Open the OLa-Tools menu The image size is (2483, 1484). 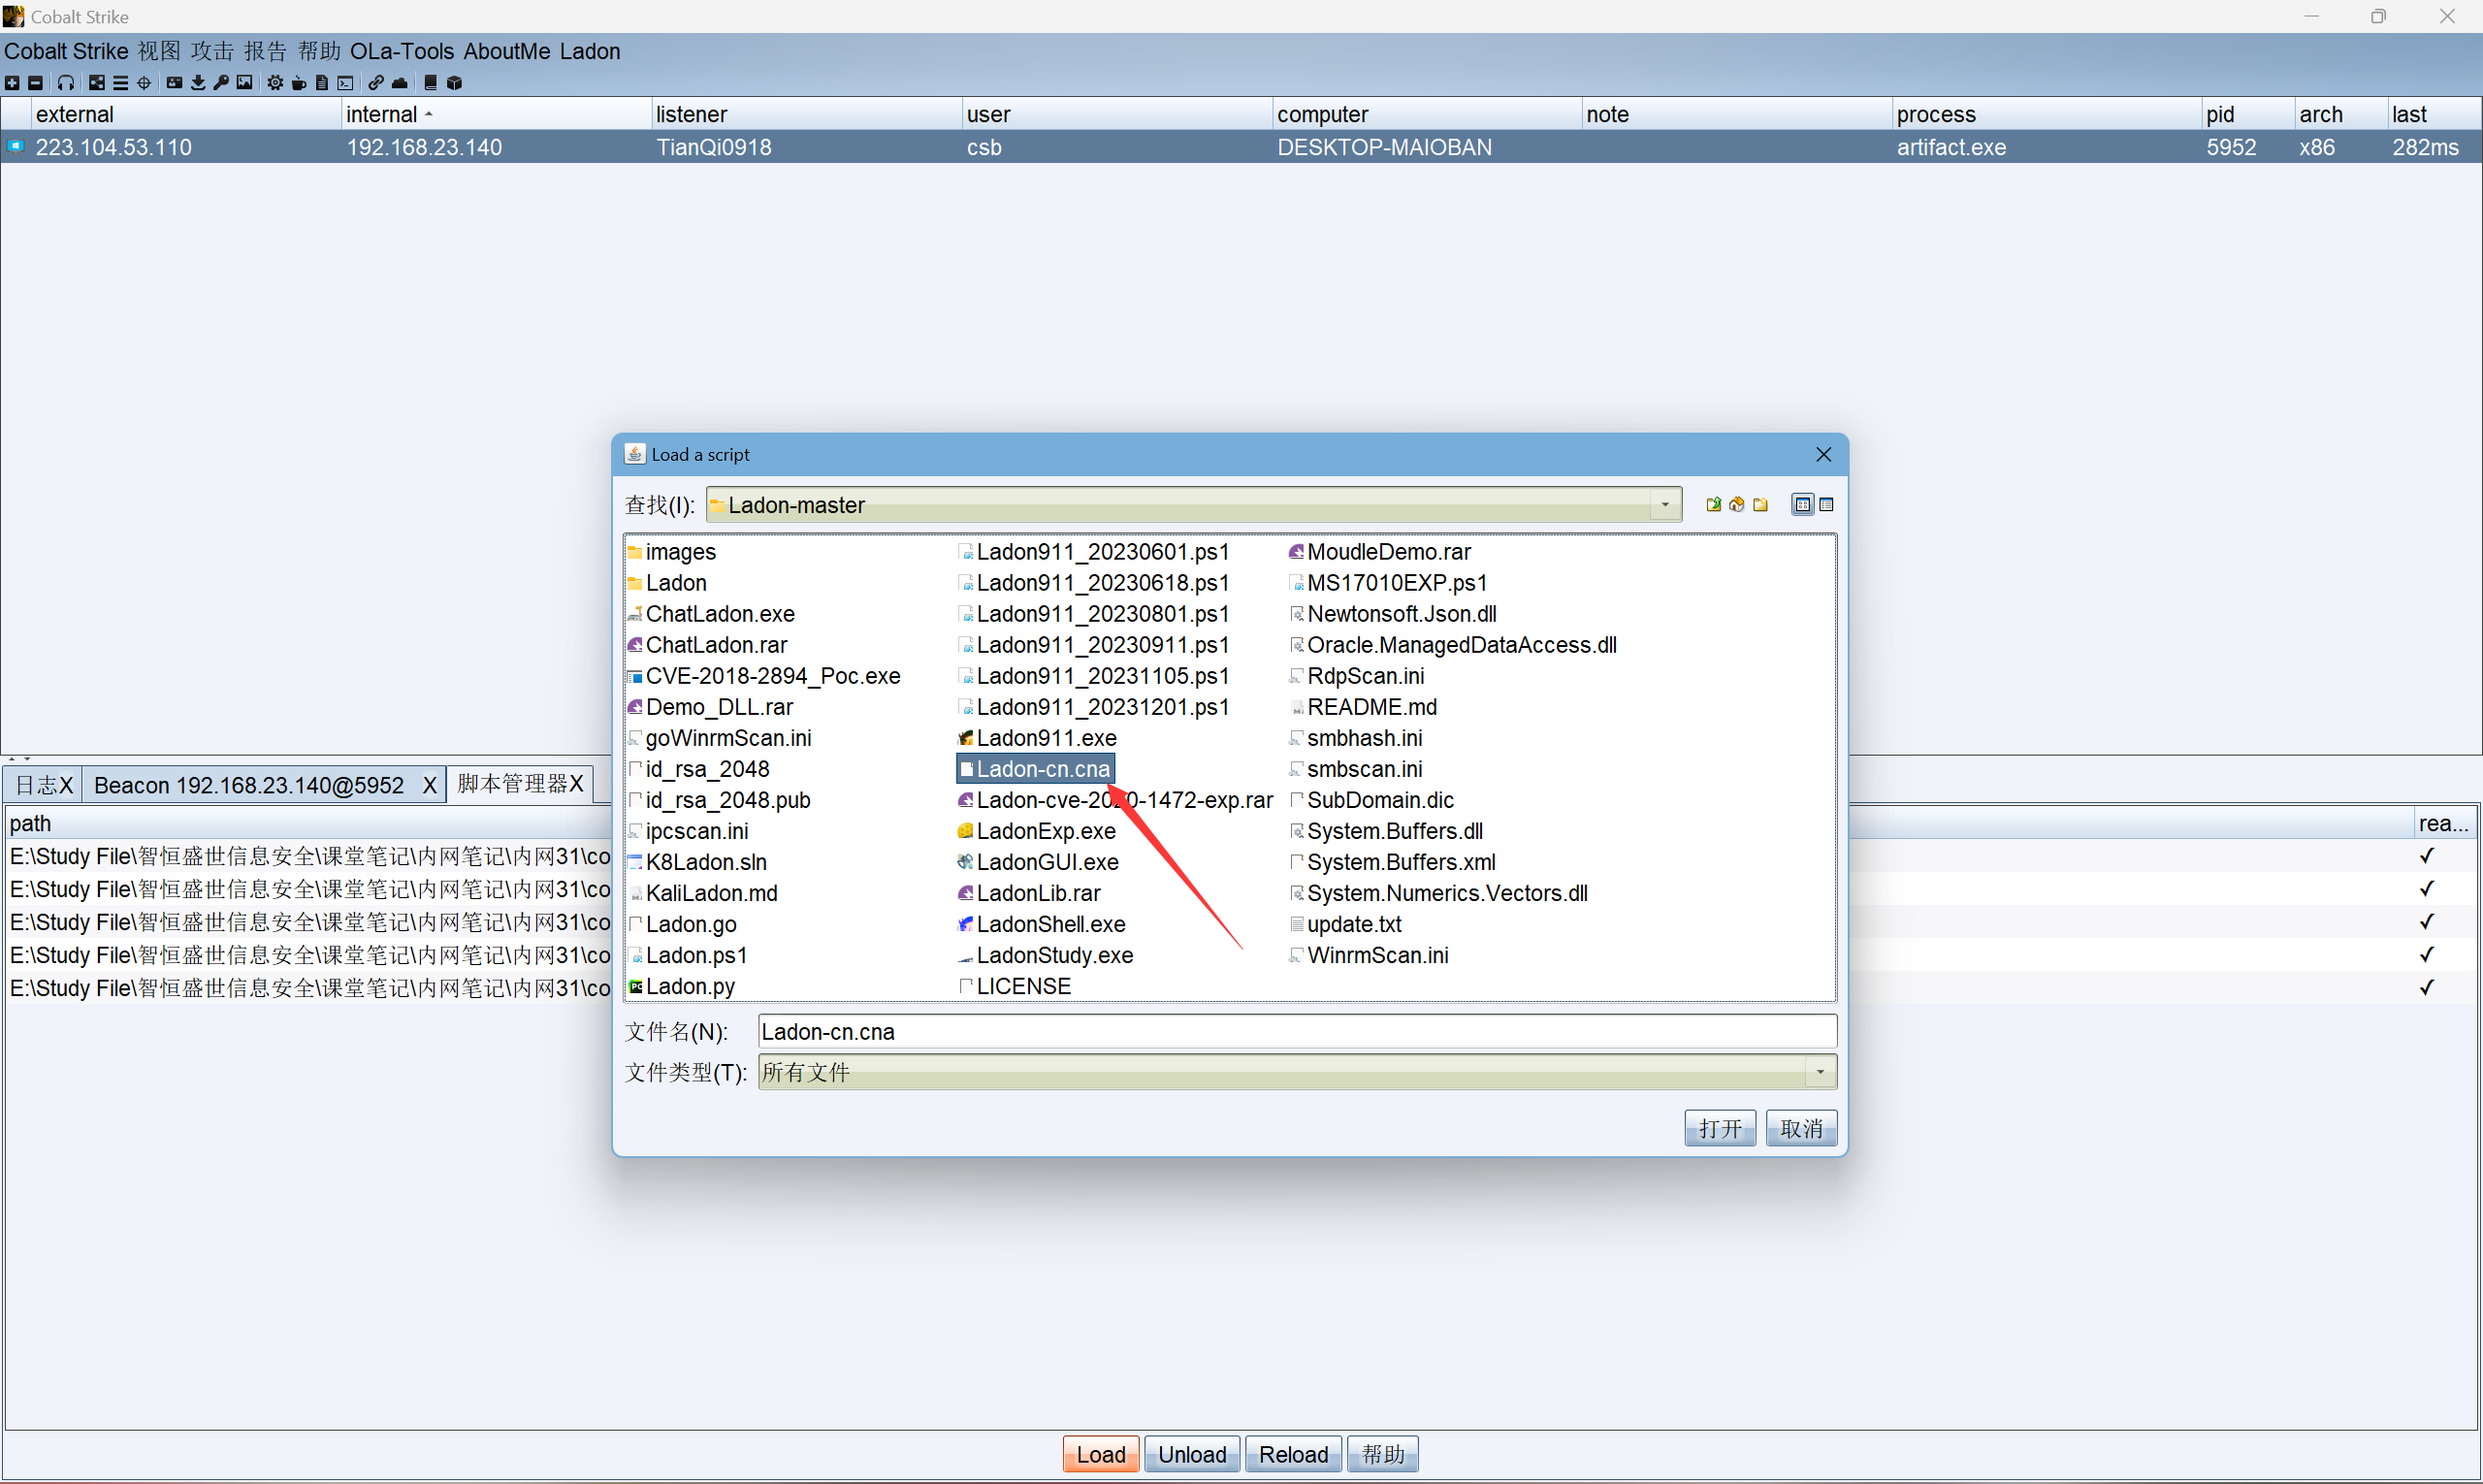(401, 51)
